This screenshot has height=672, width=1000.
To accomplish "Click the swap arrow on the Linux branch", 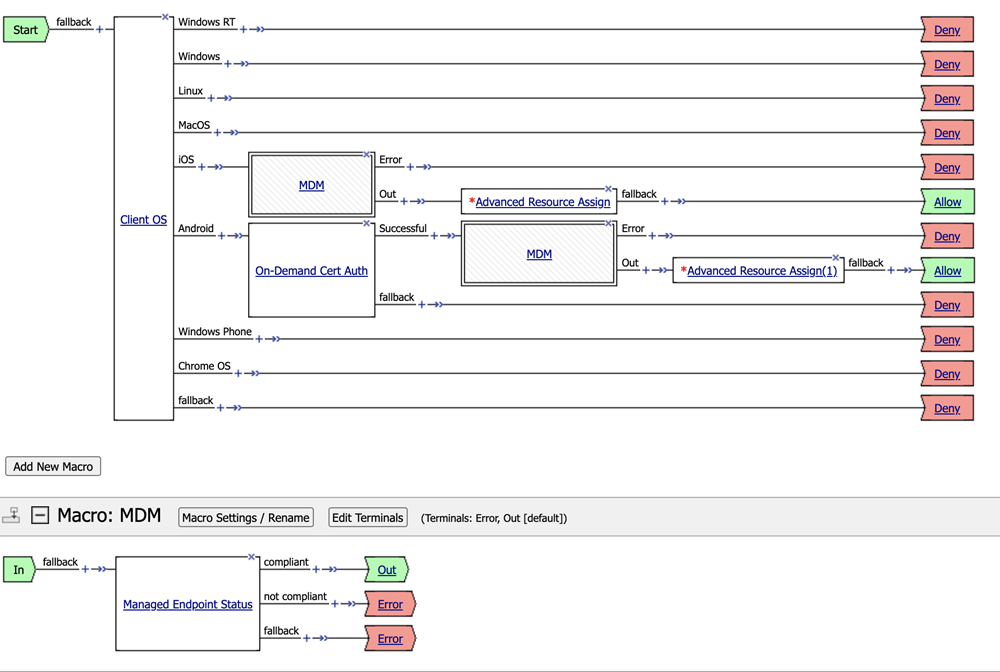I will click(x=227, y=99).
